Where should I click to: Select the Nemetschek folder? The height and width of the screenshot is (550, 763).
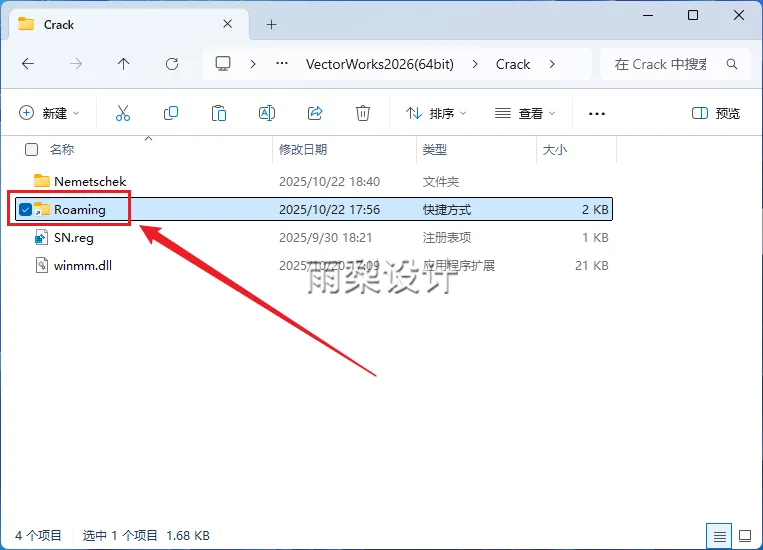pos(90,182)
